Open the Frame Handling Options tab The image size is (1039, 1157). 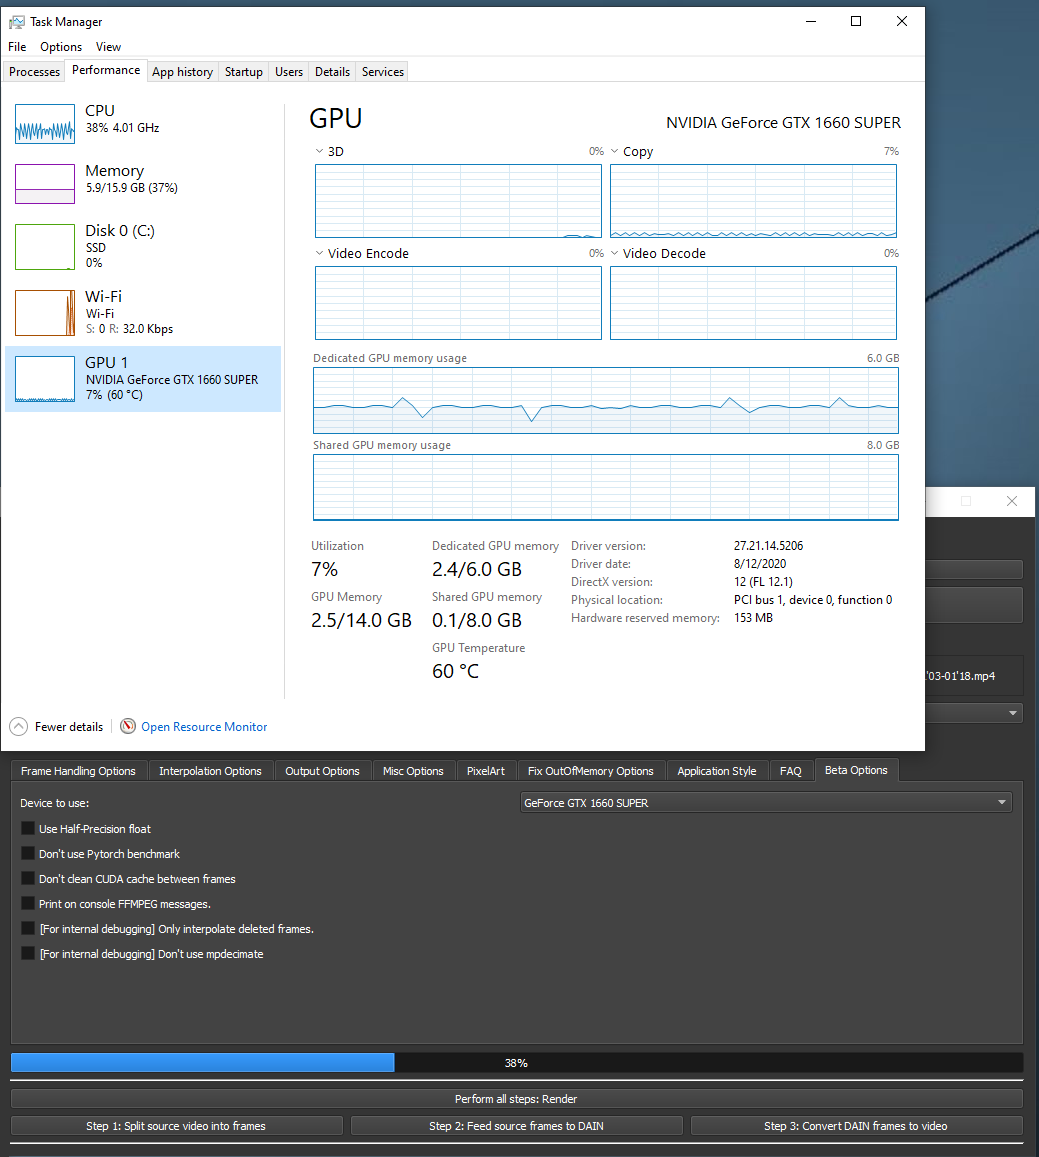78,771
